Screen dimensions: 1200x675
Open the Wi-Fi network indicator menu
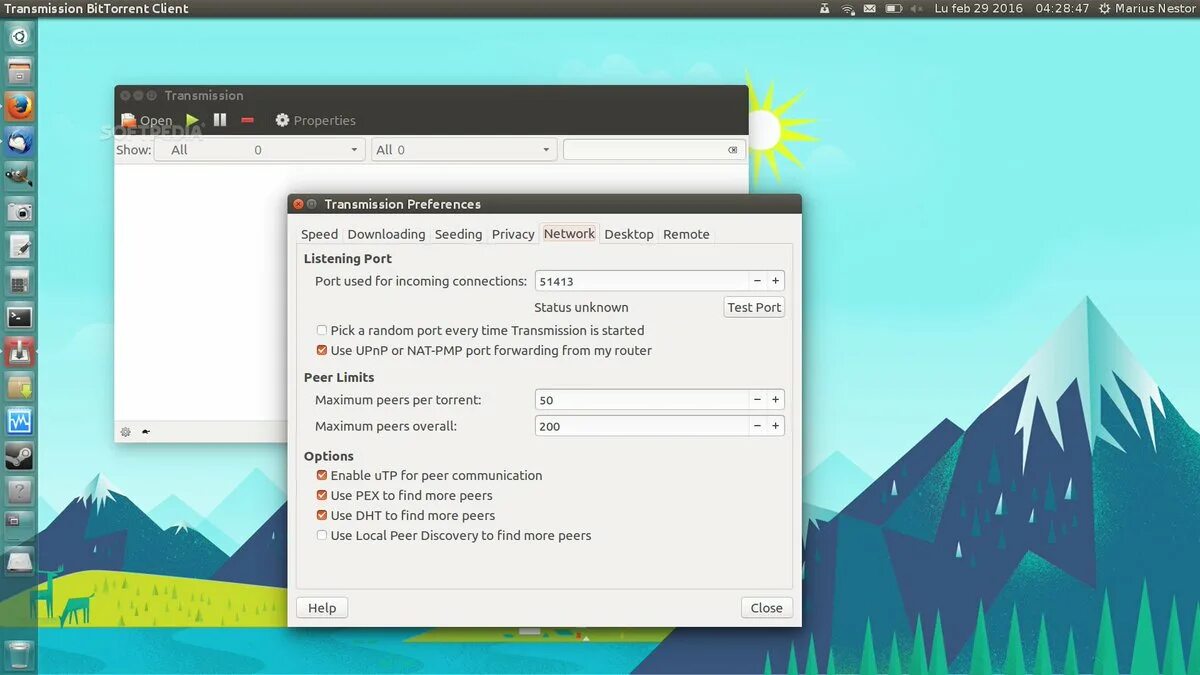point(848,8)
